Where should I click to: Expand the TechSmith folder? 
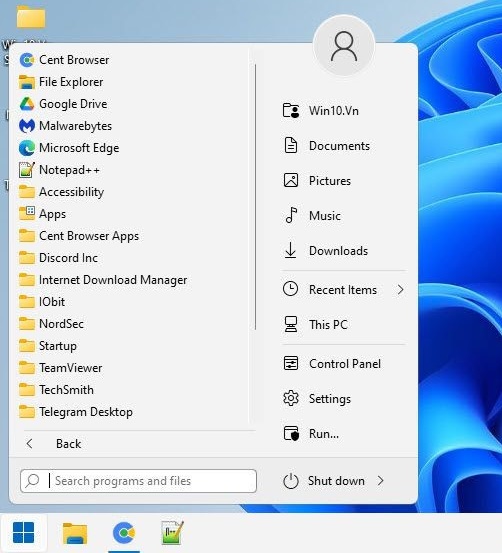coord(56,390)
